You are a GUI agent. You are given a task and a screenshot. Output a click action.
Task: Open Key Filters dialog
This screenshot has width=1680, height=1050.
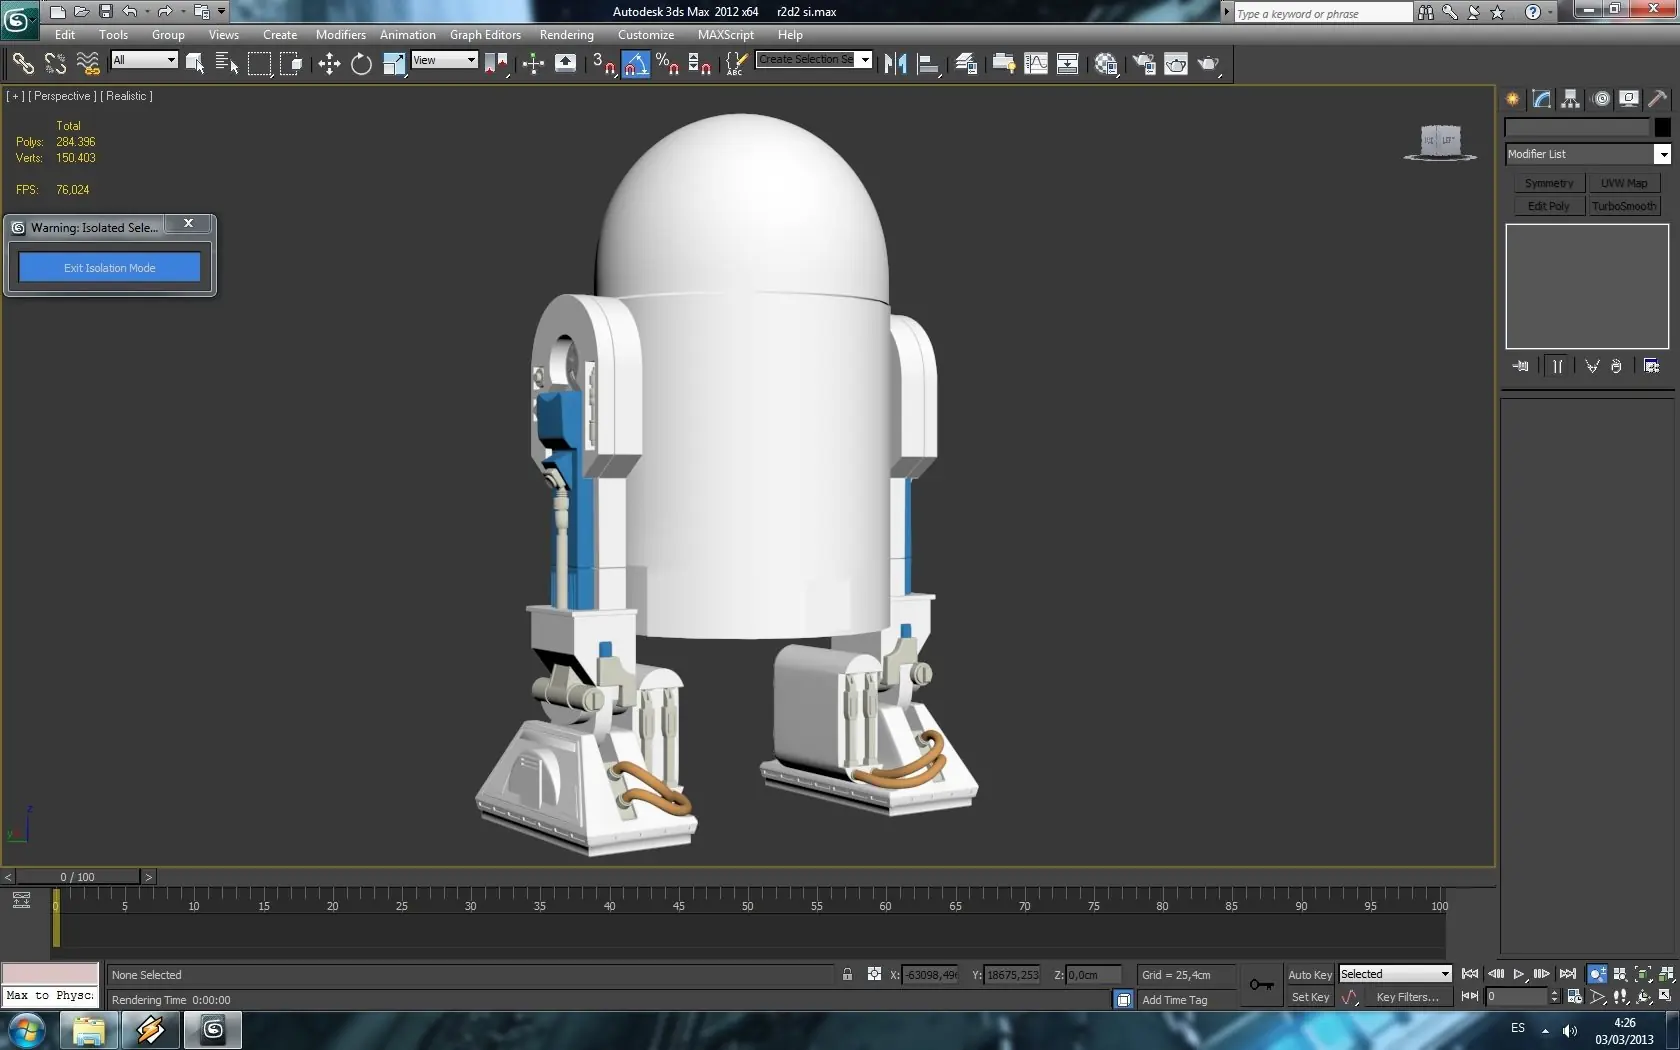click(1408, 997)
